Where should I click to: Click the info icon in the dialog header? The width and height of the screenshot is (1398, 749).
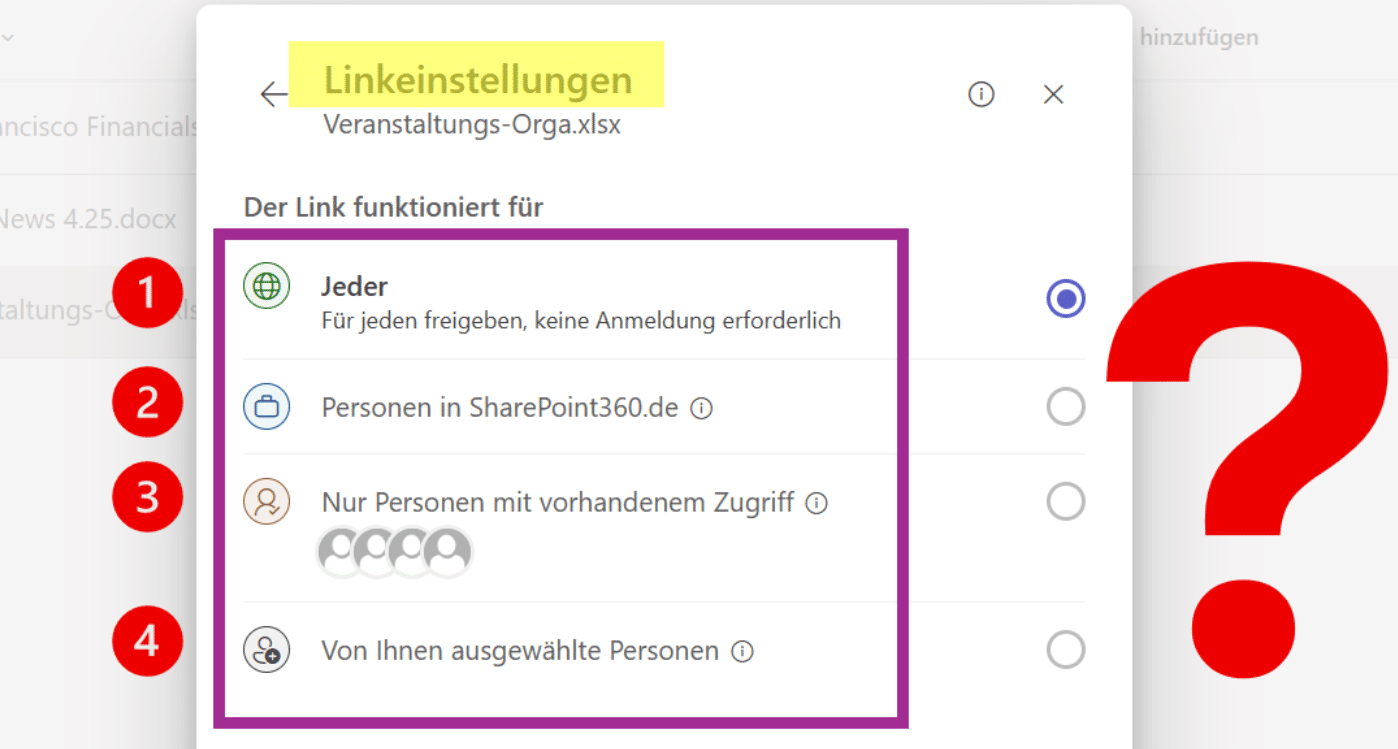[x=981, y=95]
